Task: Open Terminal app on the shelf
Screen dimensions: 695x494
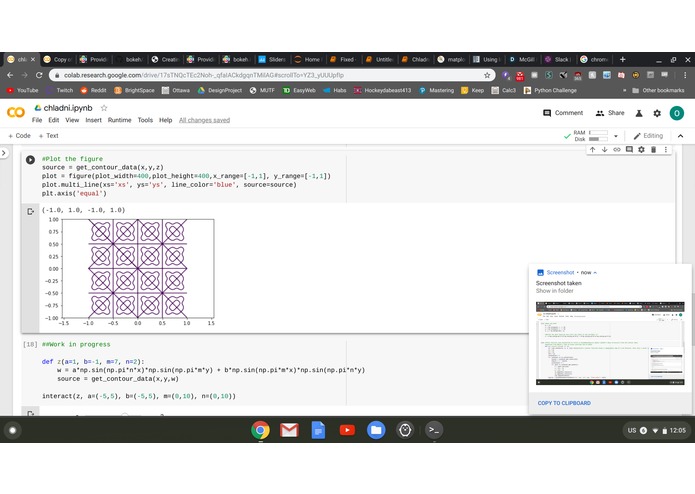Action: click(434, 430)
